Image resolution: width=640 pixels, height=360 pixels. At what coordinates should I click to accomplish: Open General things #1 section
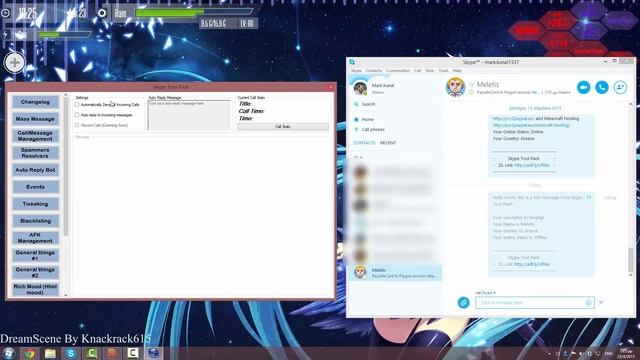pyautogui.click(x=36, y=255)
